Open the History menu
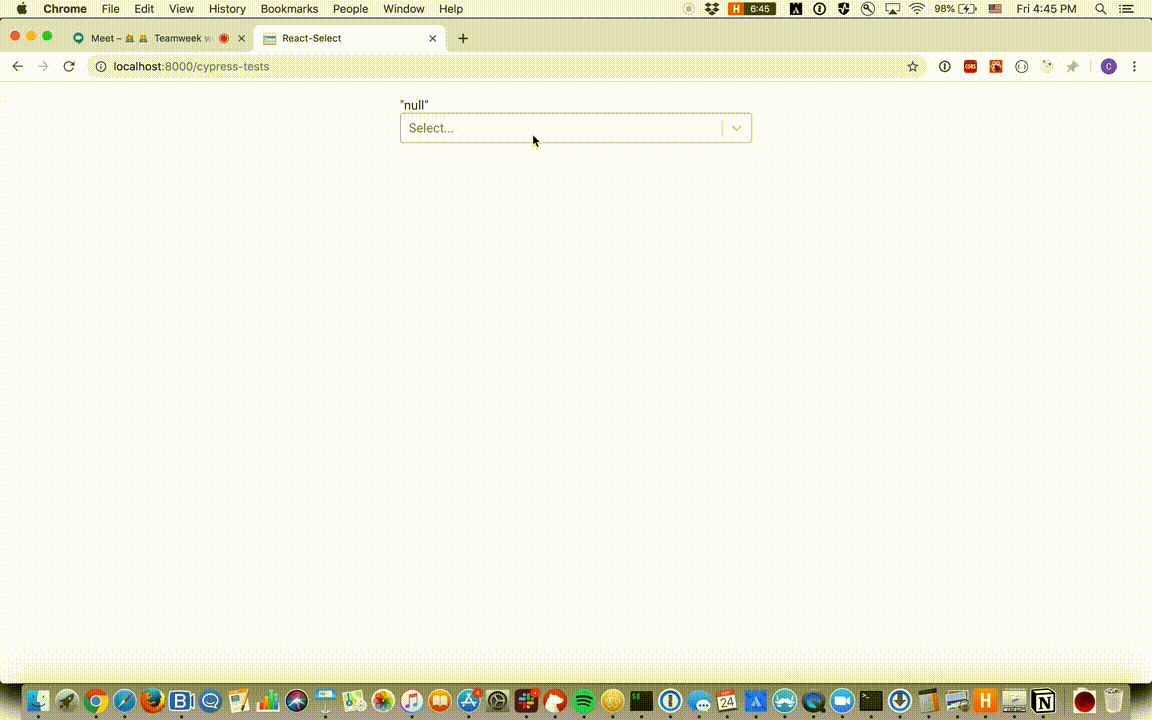The width and height of the screenshot is (1152, 720). [227, 9]
